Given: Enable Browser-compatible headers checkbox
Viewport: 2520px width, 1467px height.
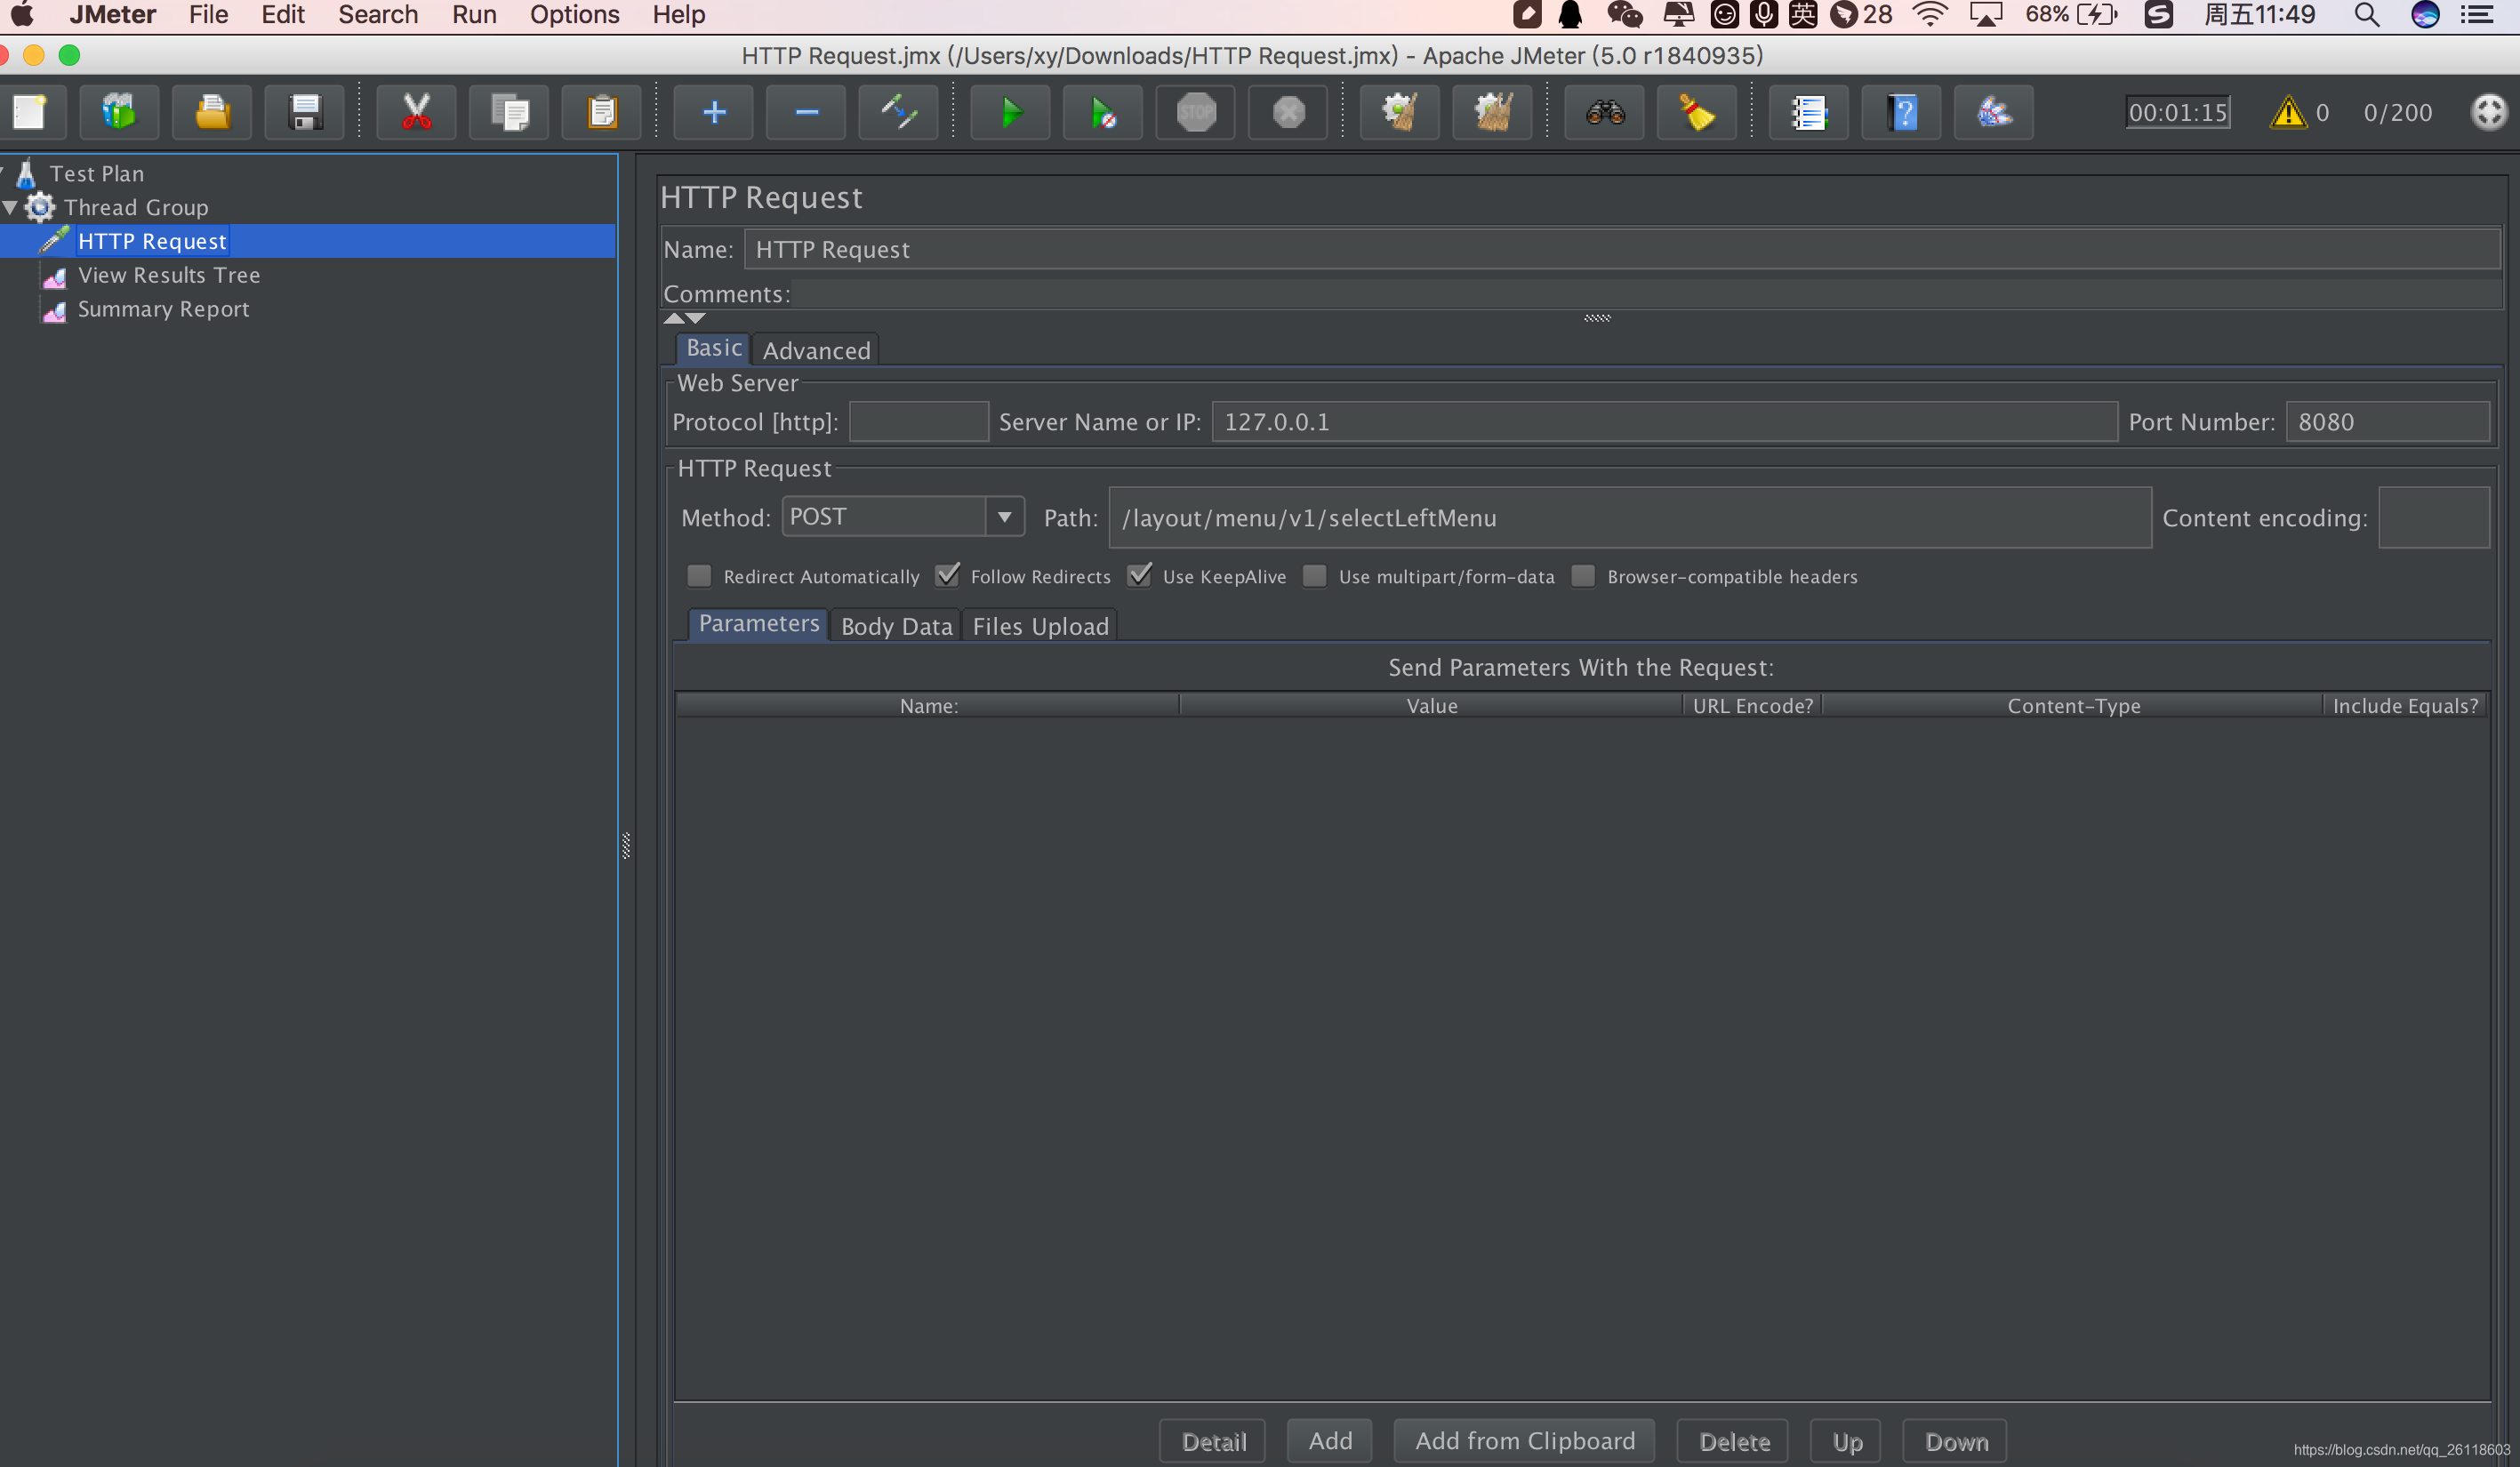Looking at the screenshot, I should tap(1583, 576).
